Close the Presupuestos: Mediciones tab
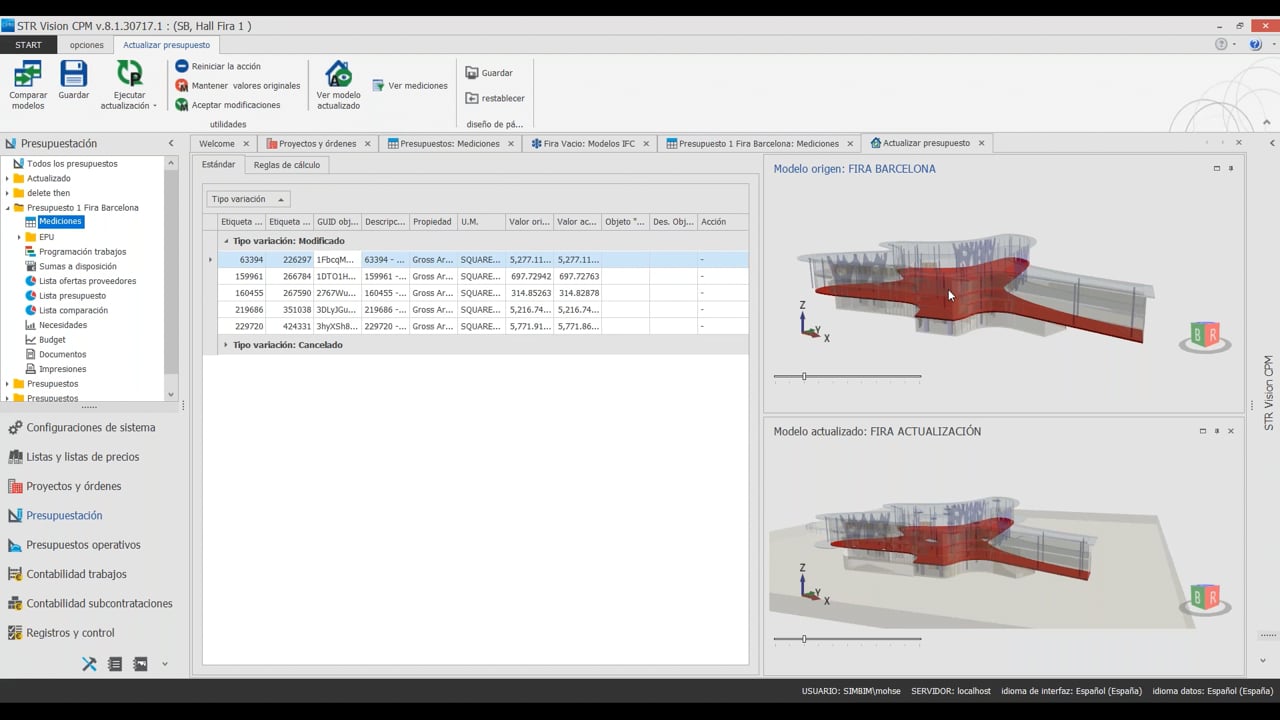The height and width of the screenshot is (720, 1280). coord(510,143)
